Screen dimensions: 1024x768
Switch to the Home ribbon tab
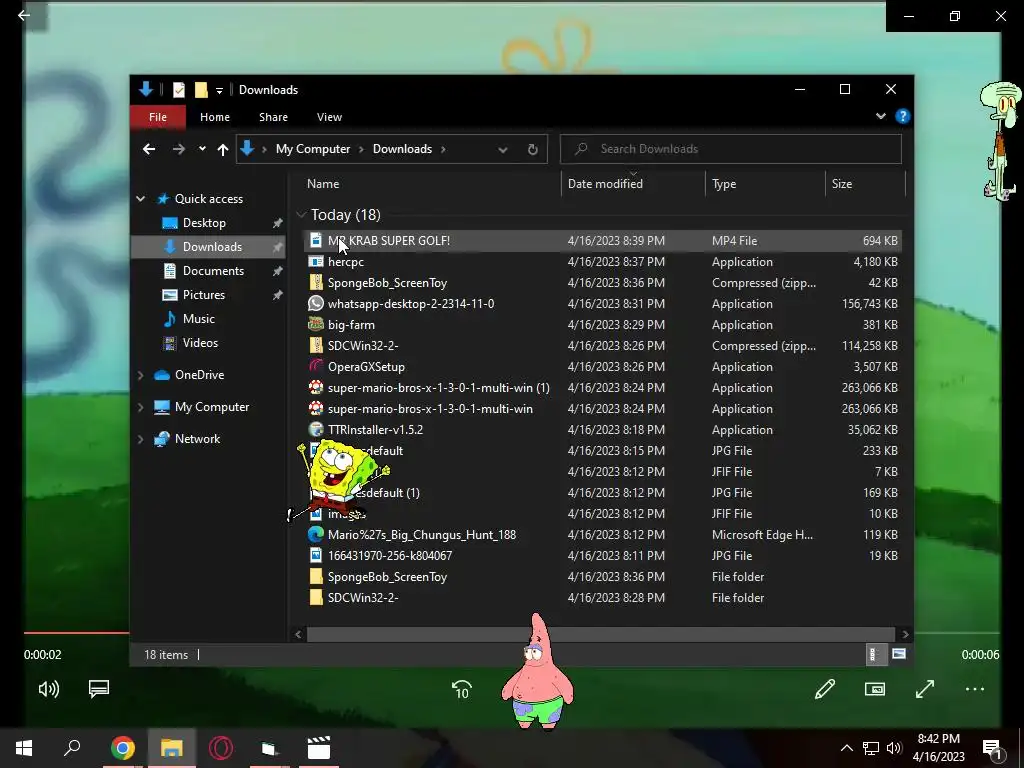click(215, 117)
